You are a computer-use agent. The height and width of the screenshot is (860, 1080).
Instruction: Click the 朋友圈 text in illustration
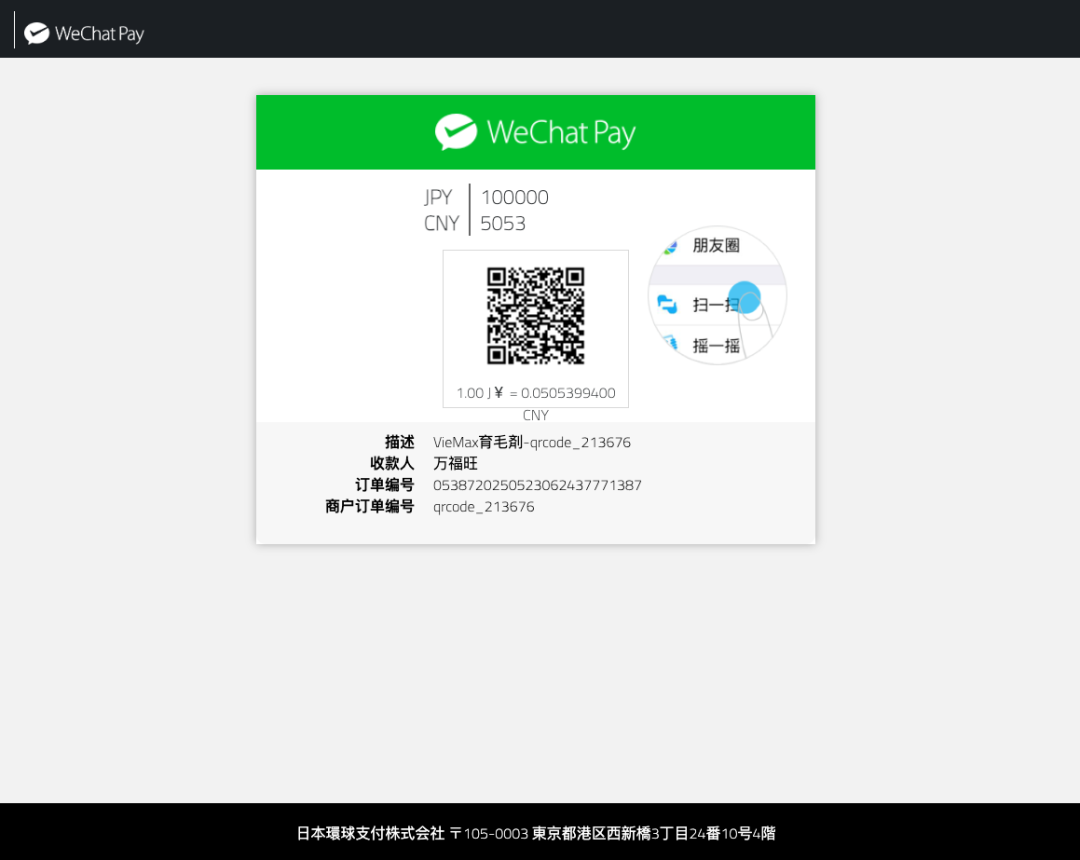716,245
